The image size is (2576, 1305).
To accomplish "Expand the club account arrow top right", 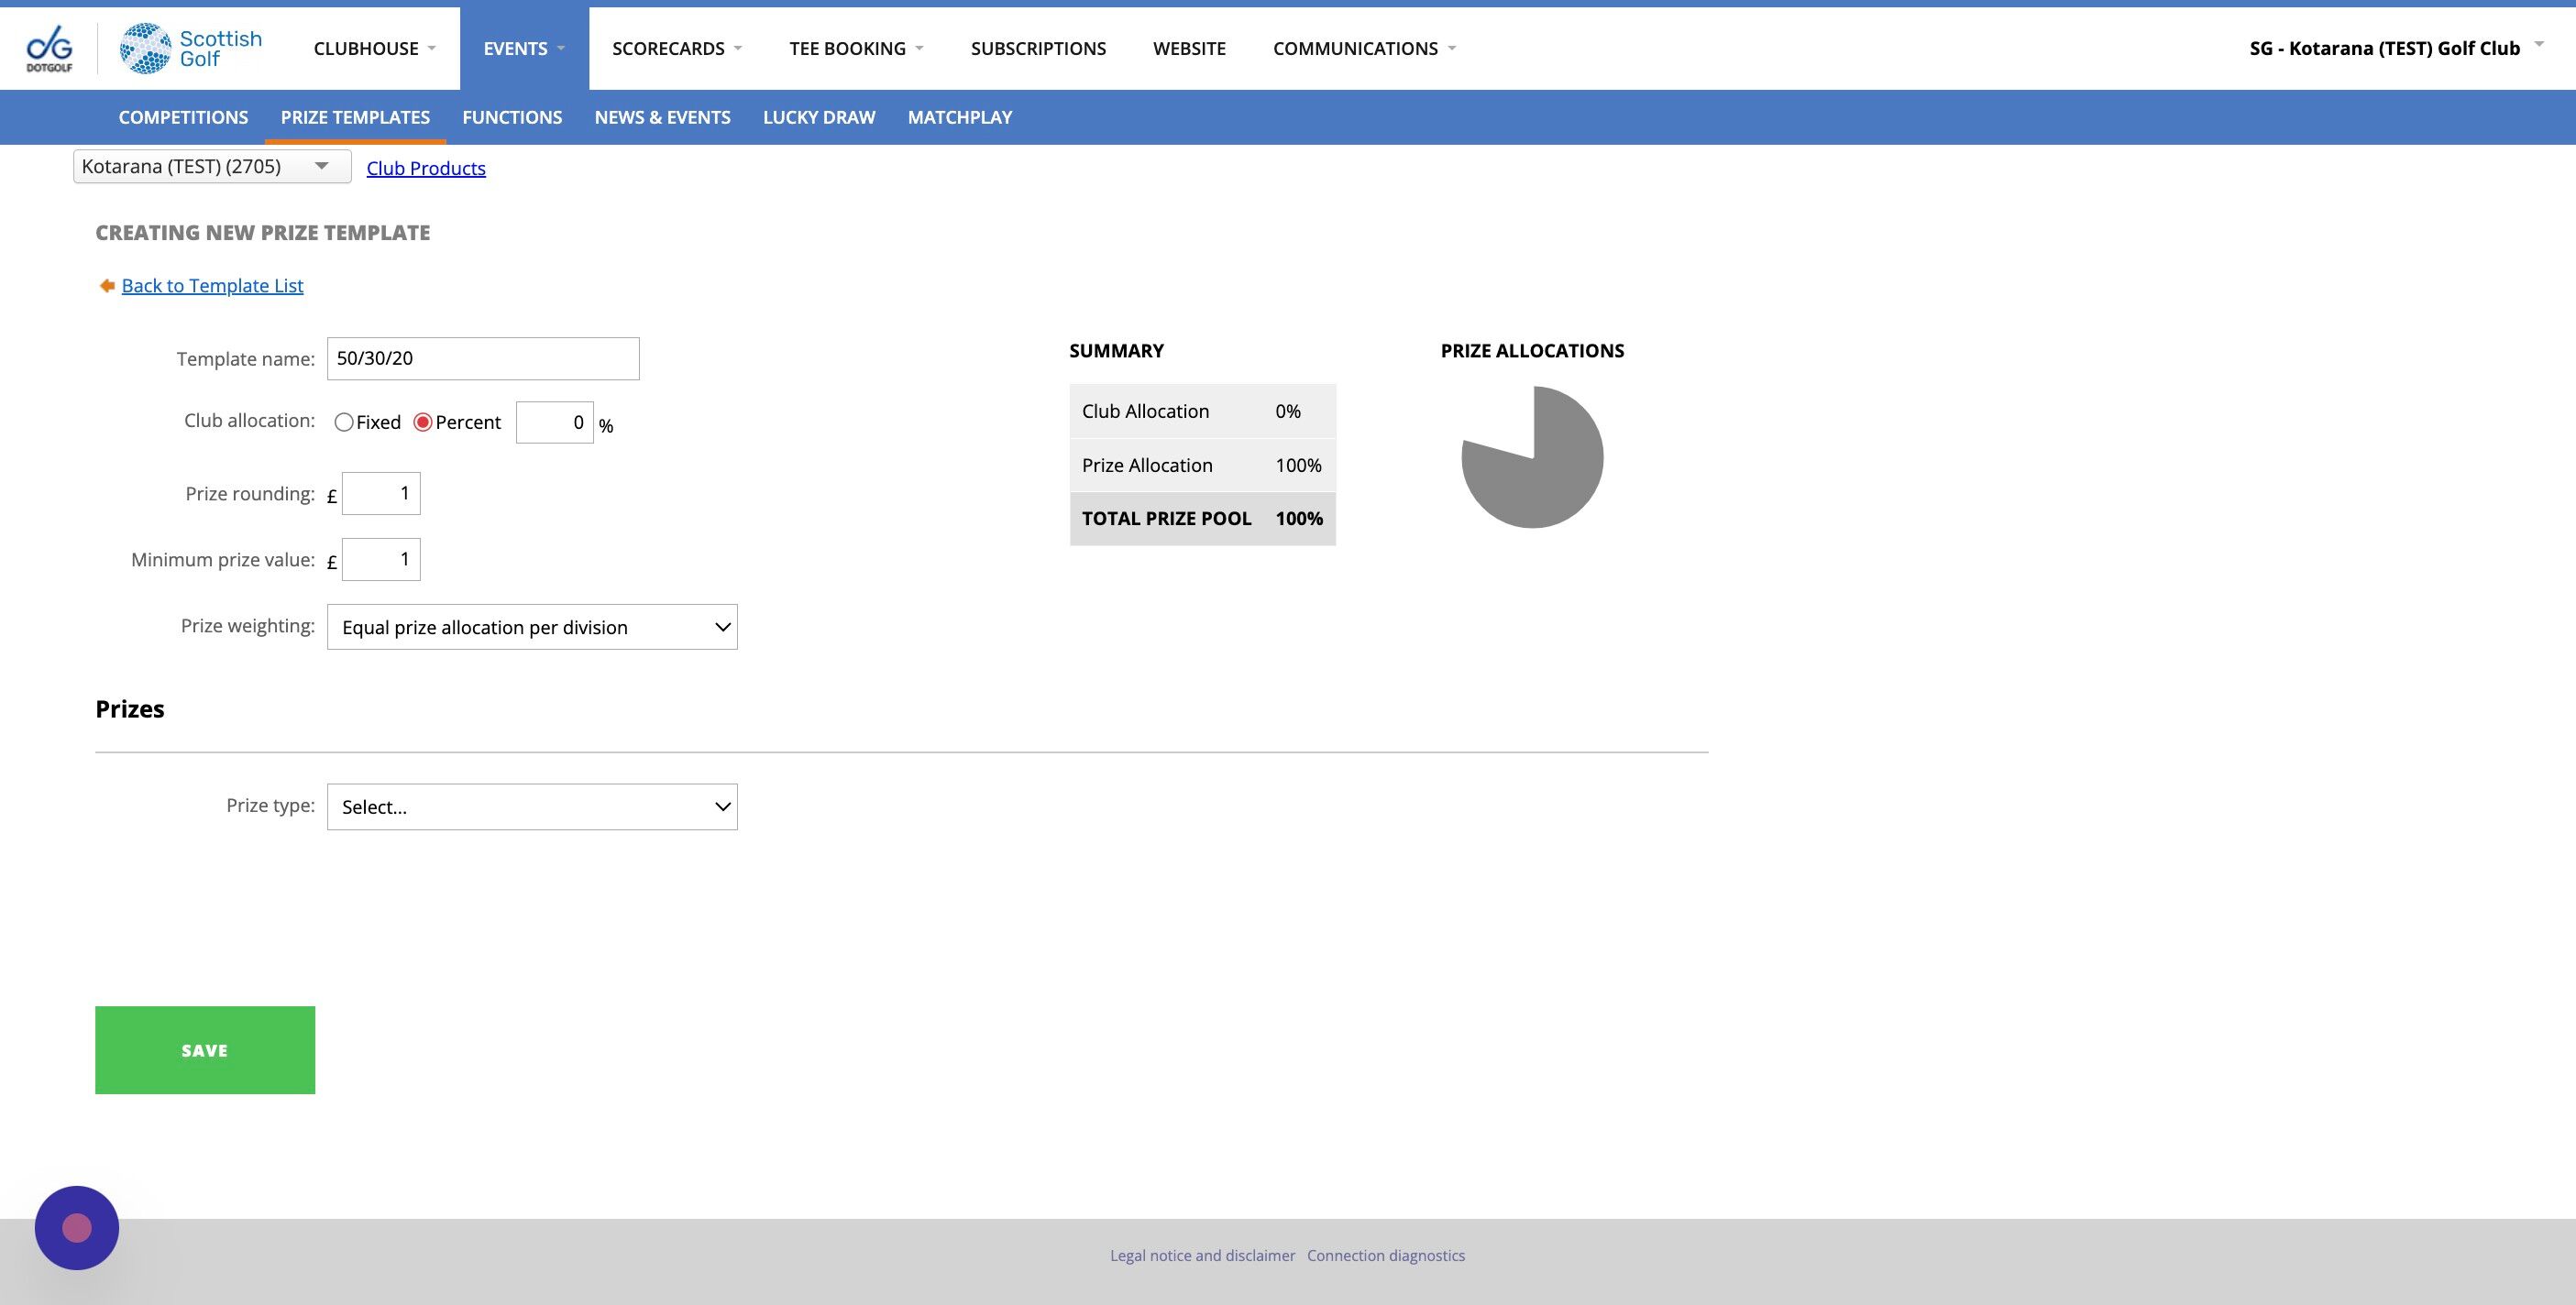I will [x=2538, y=45].
